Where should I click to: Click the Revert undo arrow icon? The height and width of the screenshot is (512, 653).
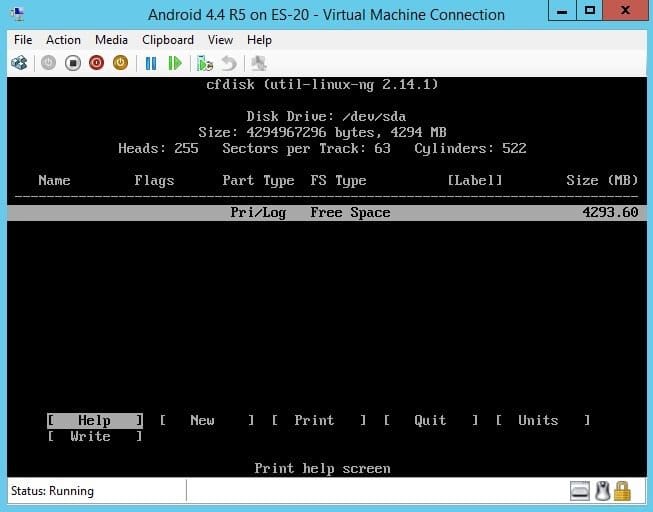click(x=229, y=63)
